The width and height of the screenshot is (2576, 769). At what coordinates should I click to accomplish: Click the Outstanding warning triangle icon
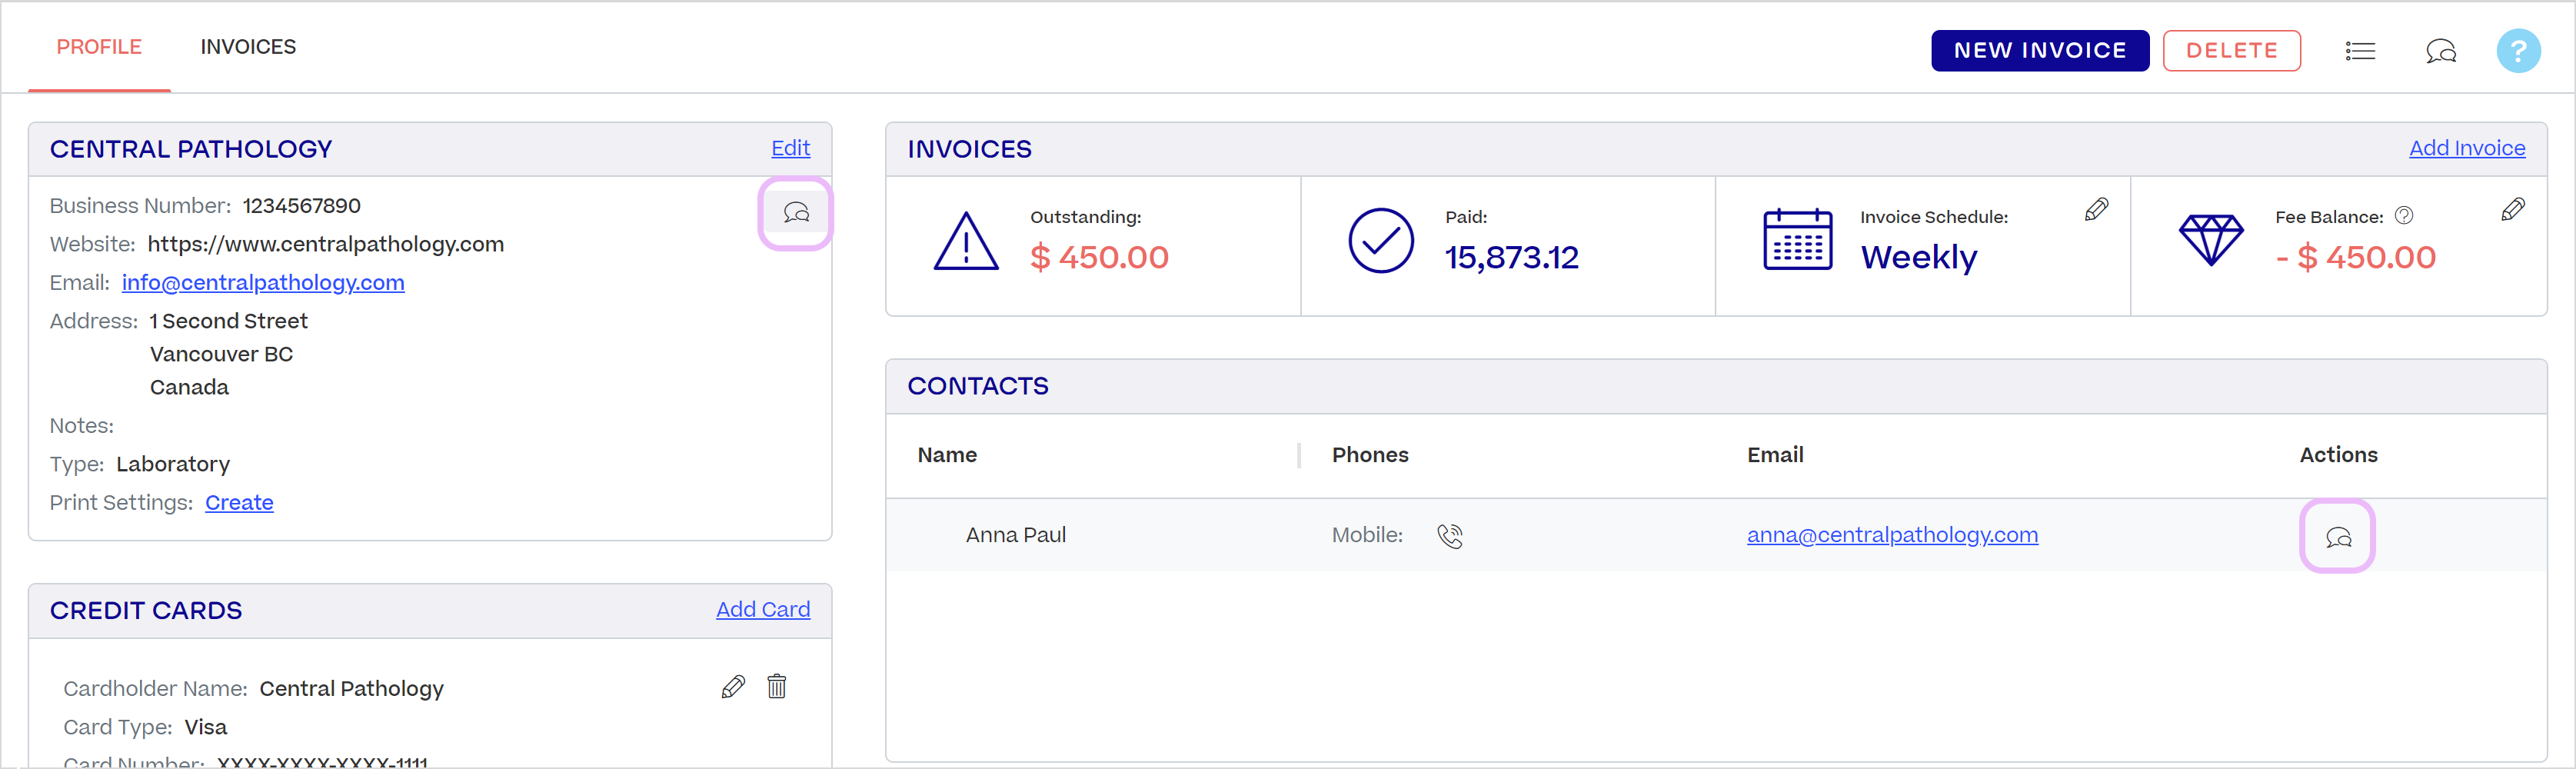pyautogui.click(x=966, y=241)
